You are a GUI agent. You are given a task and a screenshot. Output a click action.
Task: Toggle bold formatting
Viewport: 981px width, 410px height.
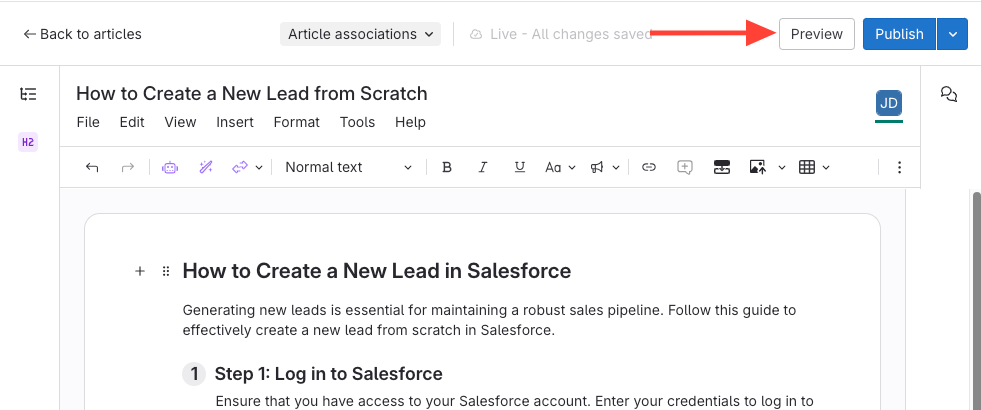point(447,167)
